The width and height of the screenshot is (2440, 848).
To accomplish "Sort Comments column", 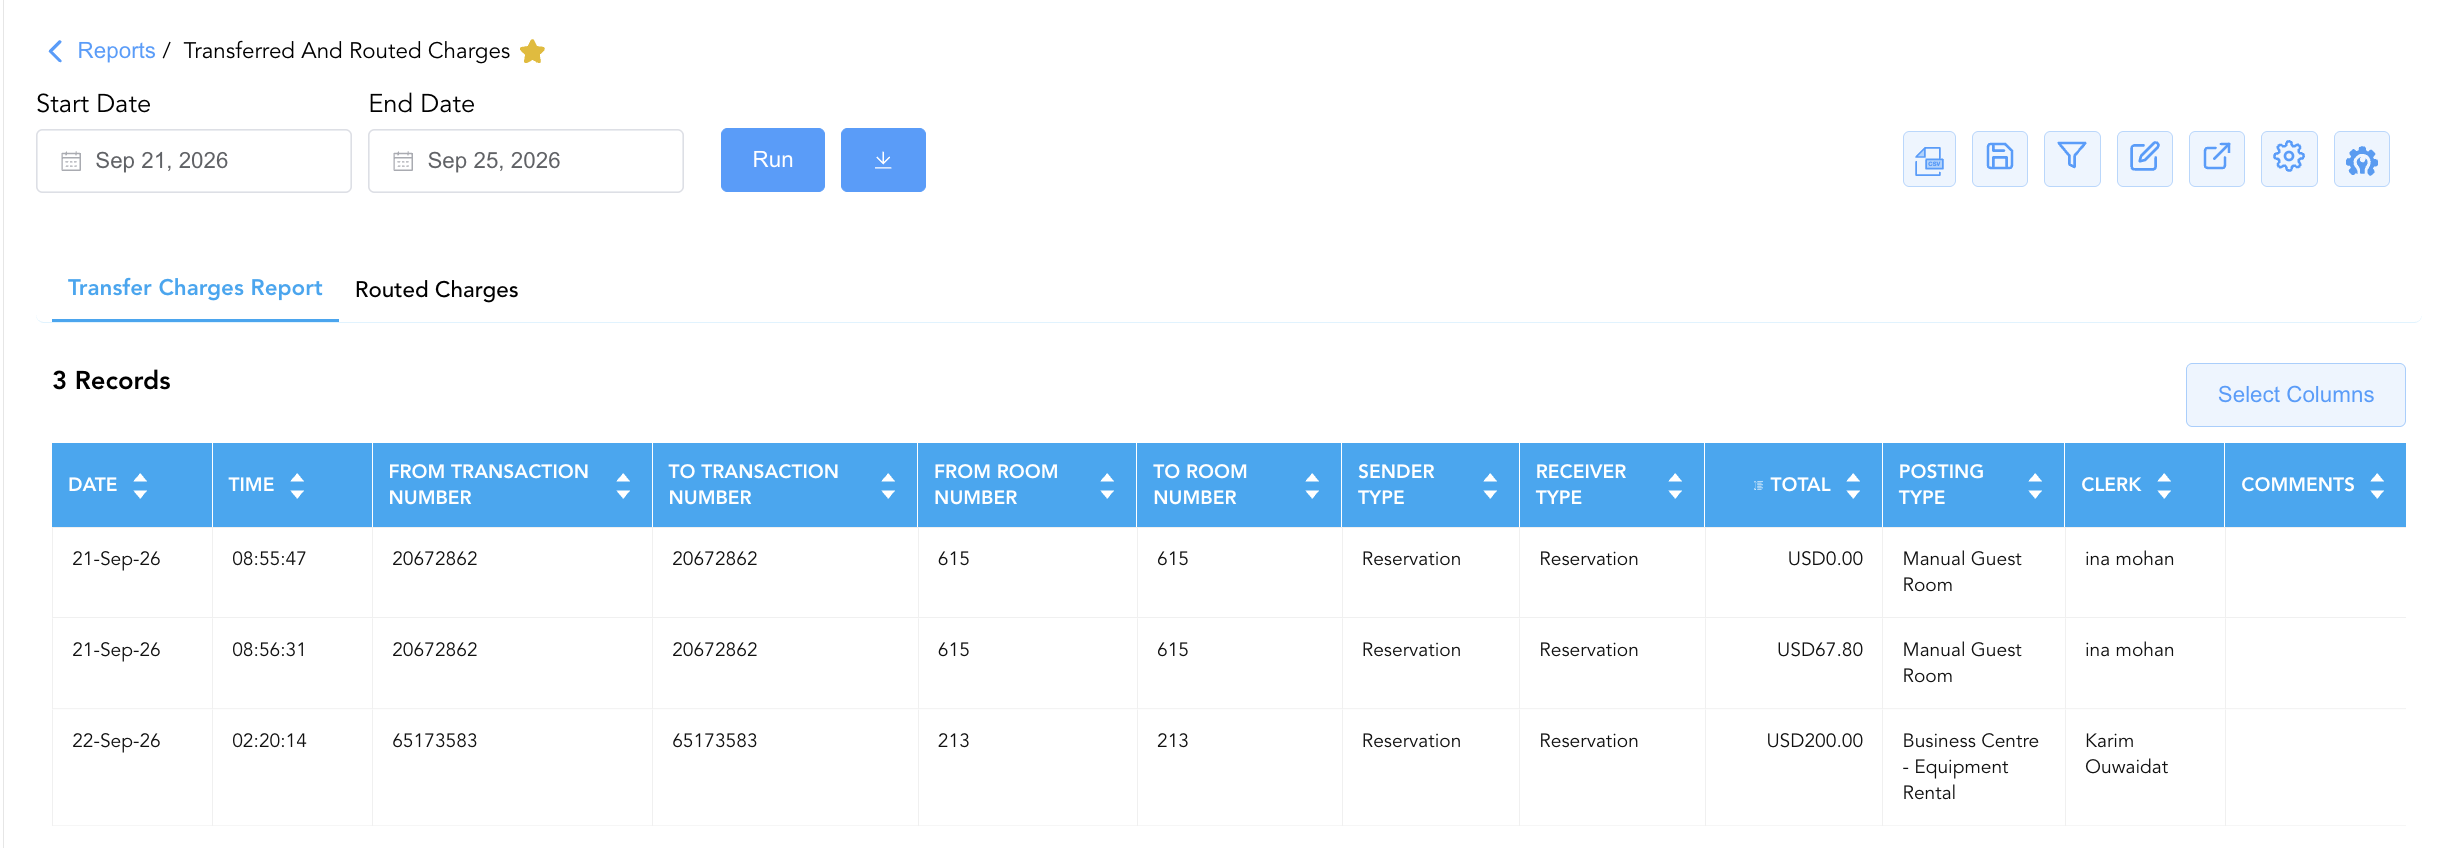I will pyautogui.click(x=2377, y=485).
